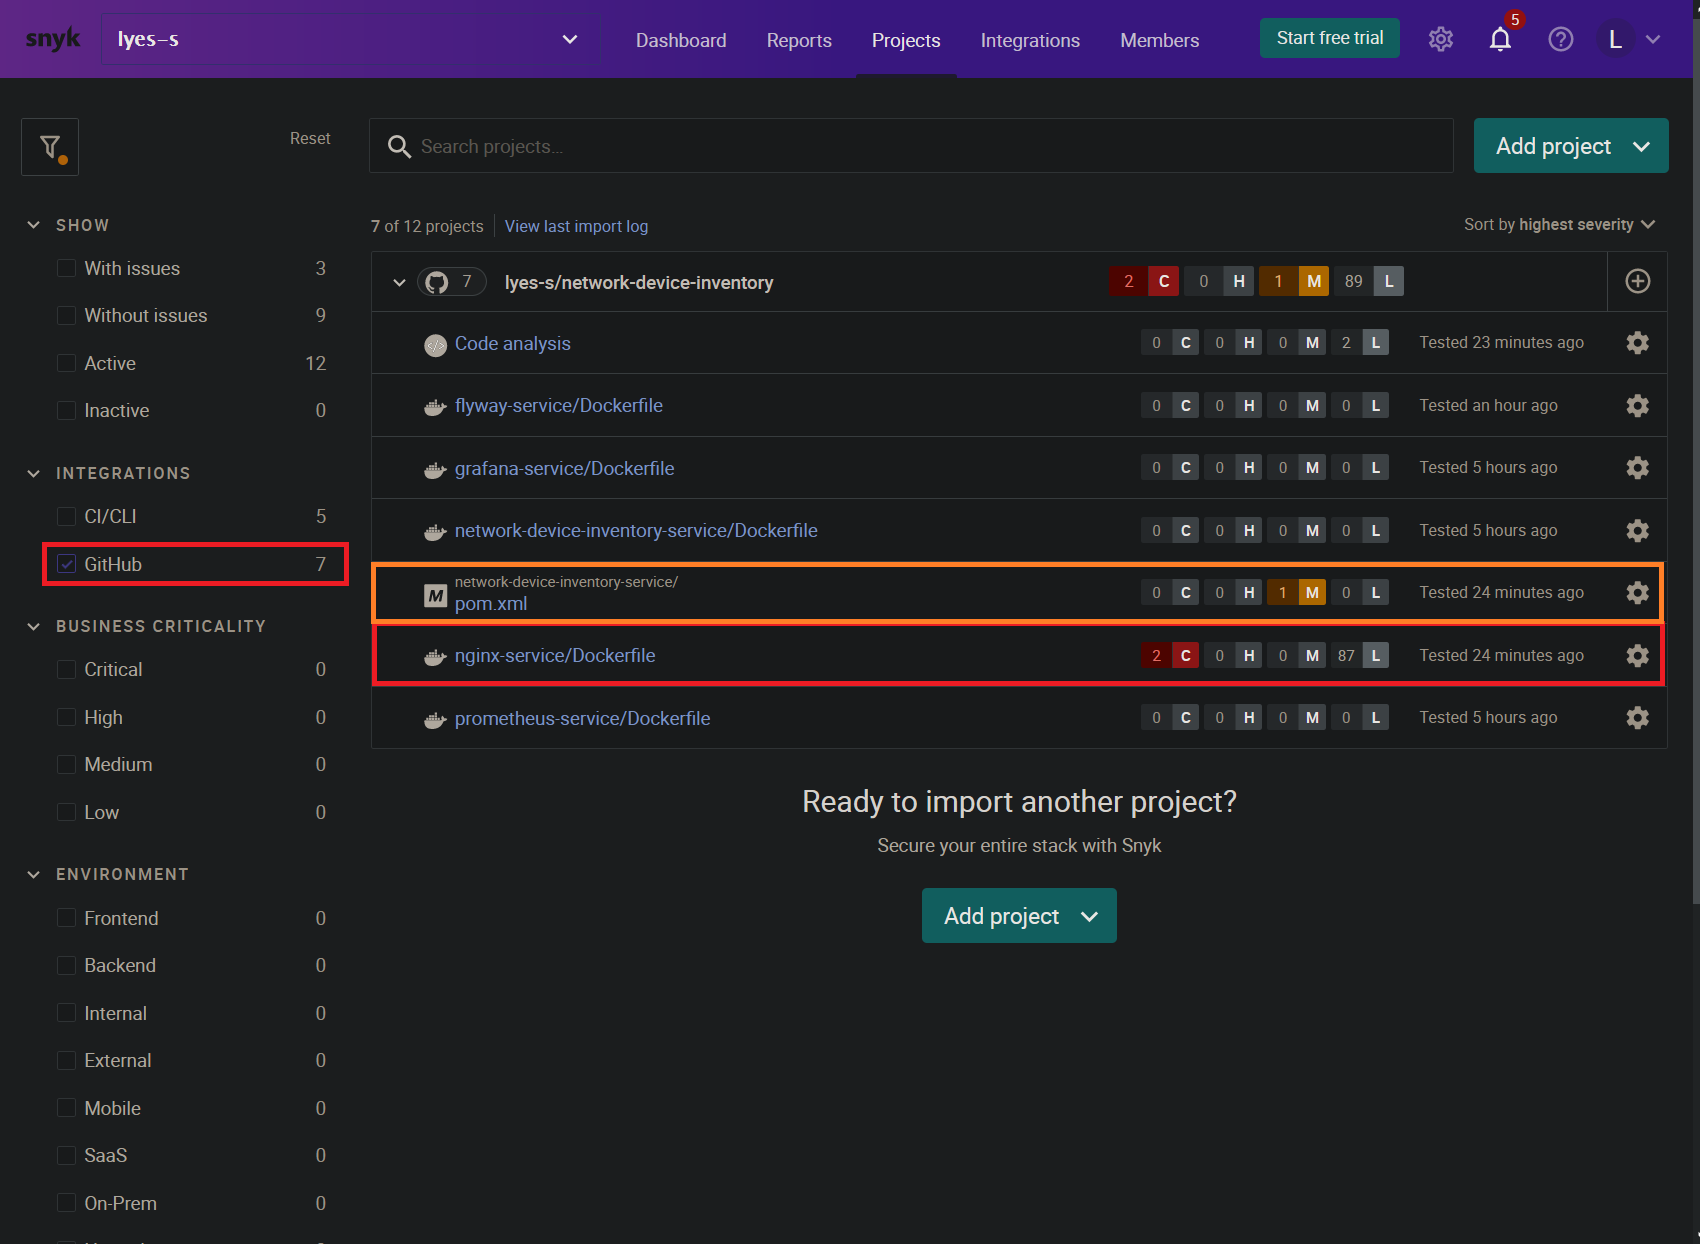Screen dimensions: 1700x1244
Task: Check the CI/CLI integration filter
Action: [67, 516]
